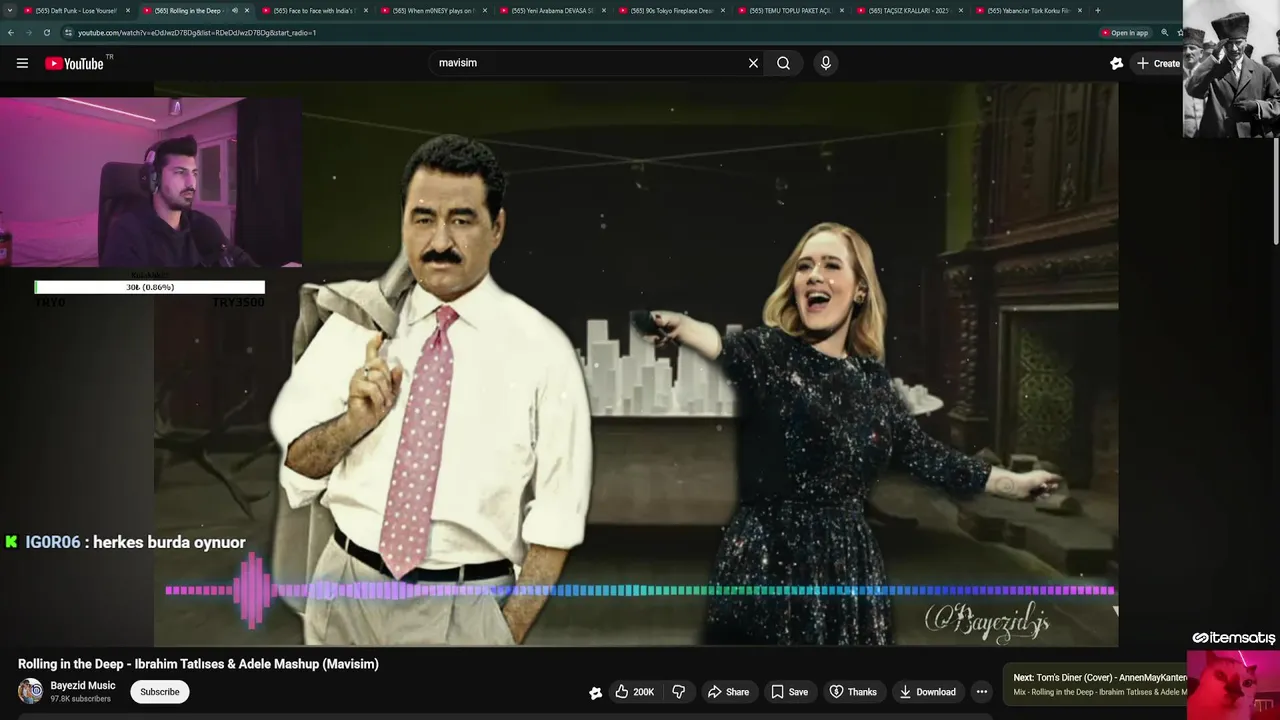Screen dimensions: 1280x720
Task: Open a new browser tab
Action: [1098, 11]
